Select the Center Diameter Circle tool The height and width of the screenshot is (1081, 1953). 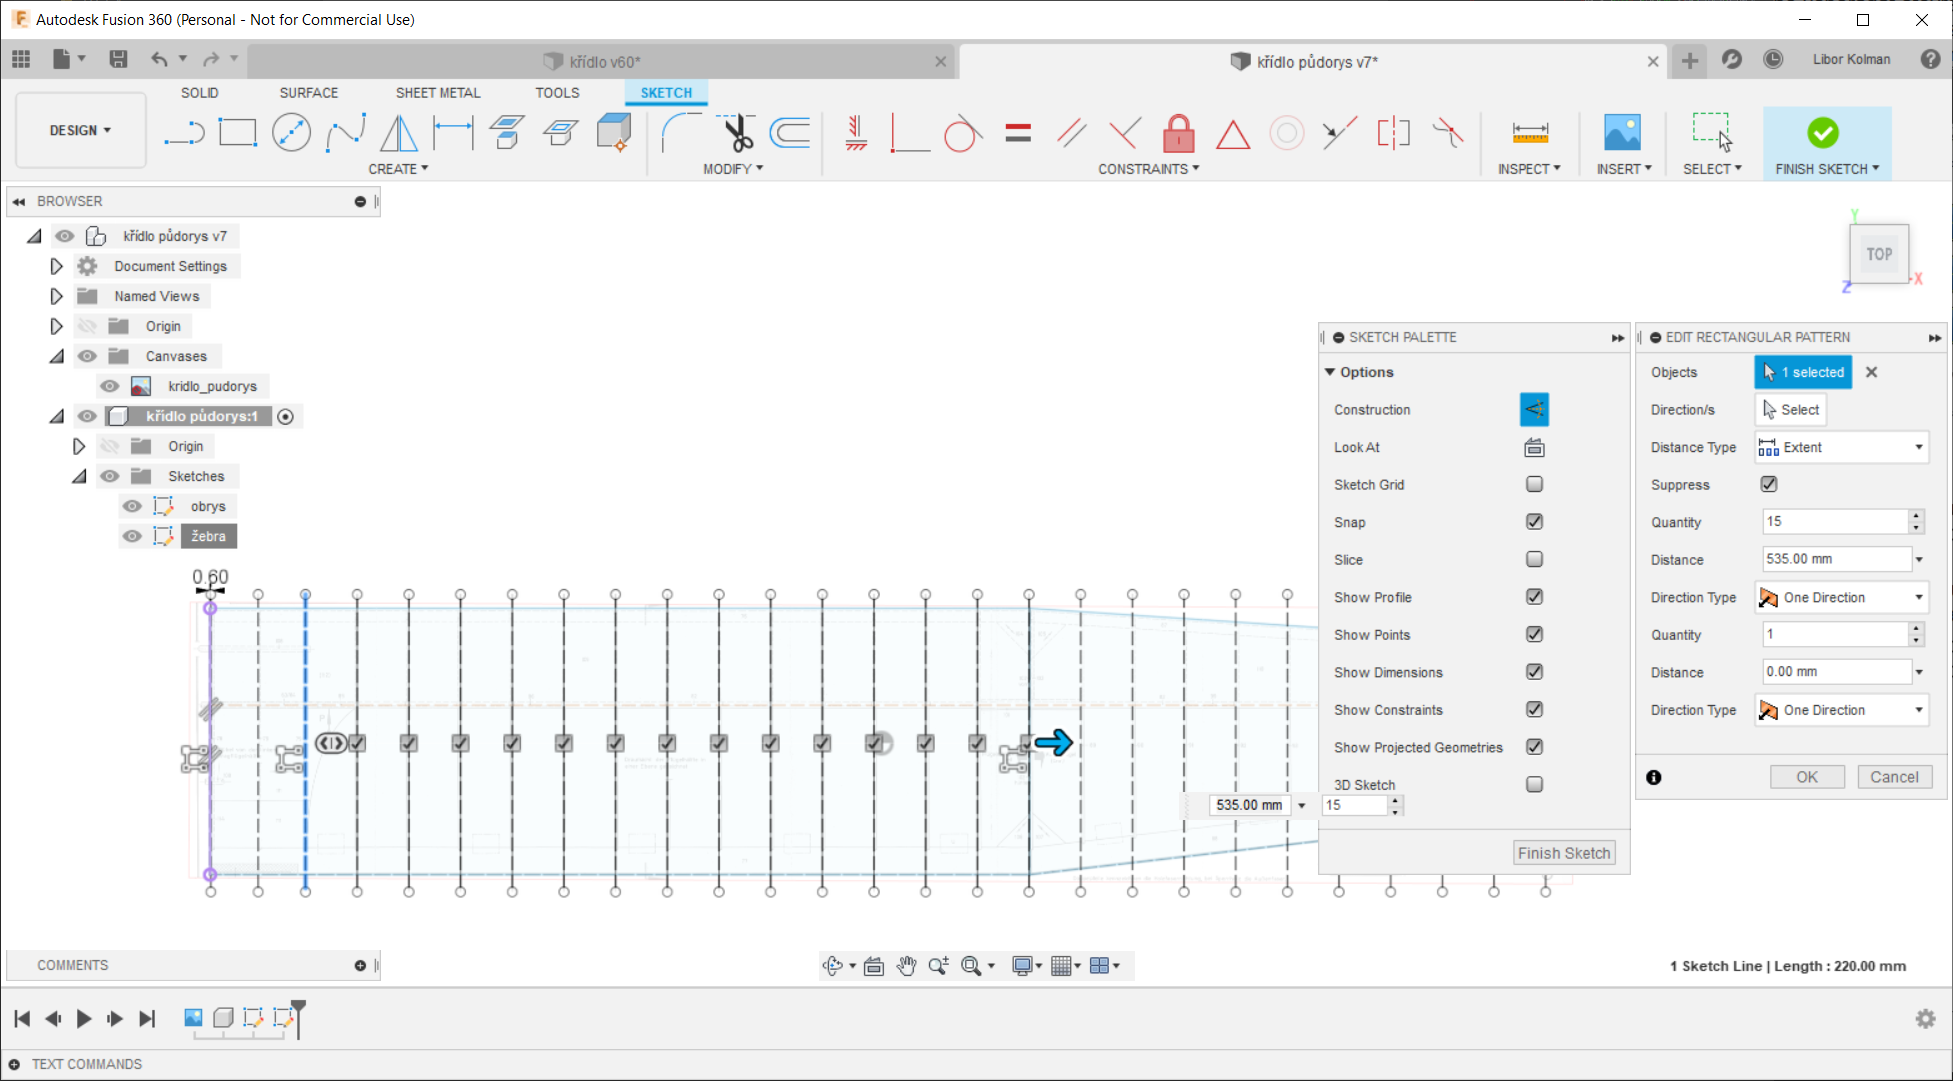pyautogui.click(x=291, y=132)
